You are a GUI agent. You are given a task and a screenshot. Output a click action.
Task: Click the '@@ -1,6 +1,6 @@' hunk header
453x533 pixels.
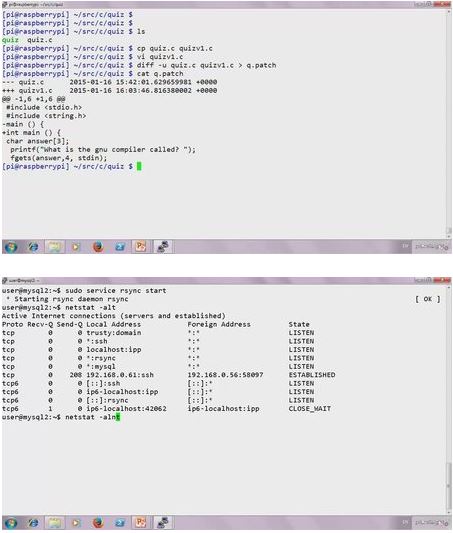click(x=34, y=99)
